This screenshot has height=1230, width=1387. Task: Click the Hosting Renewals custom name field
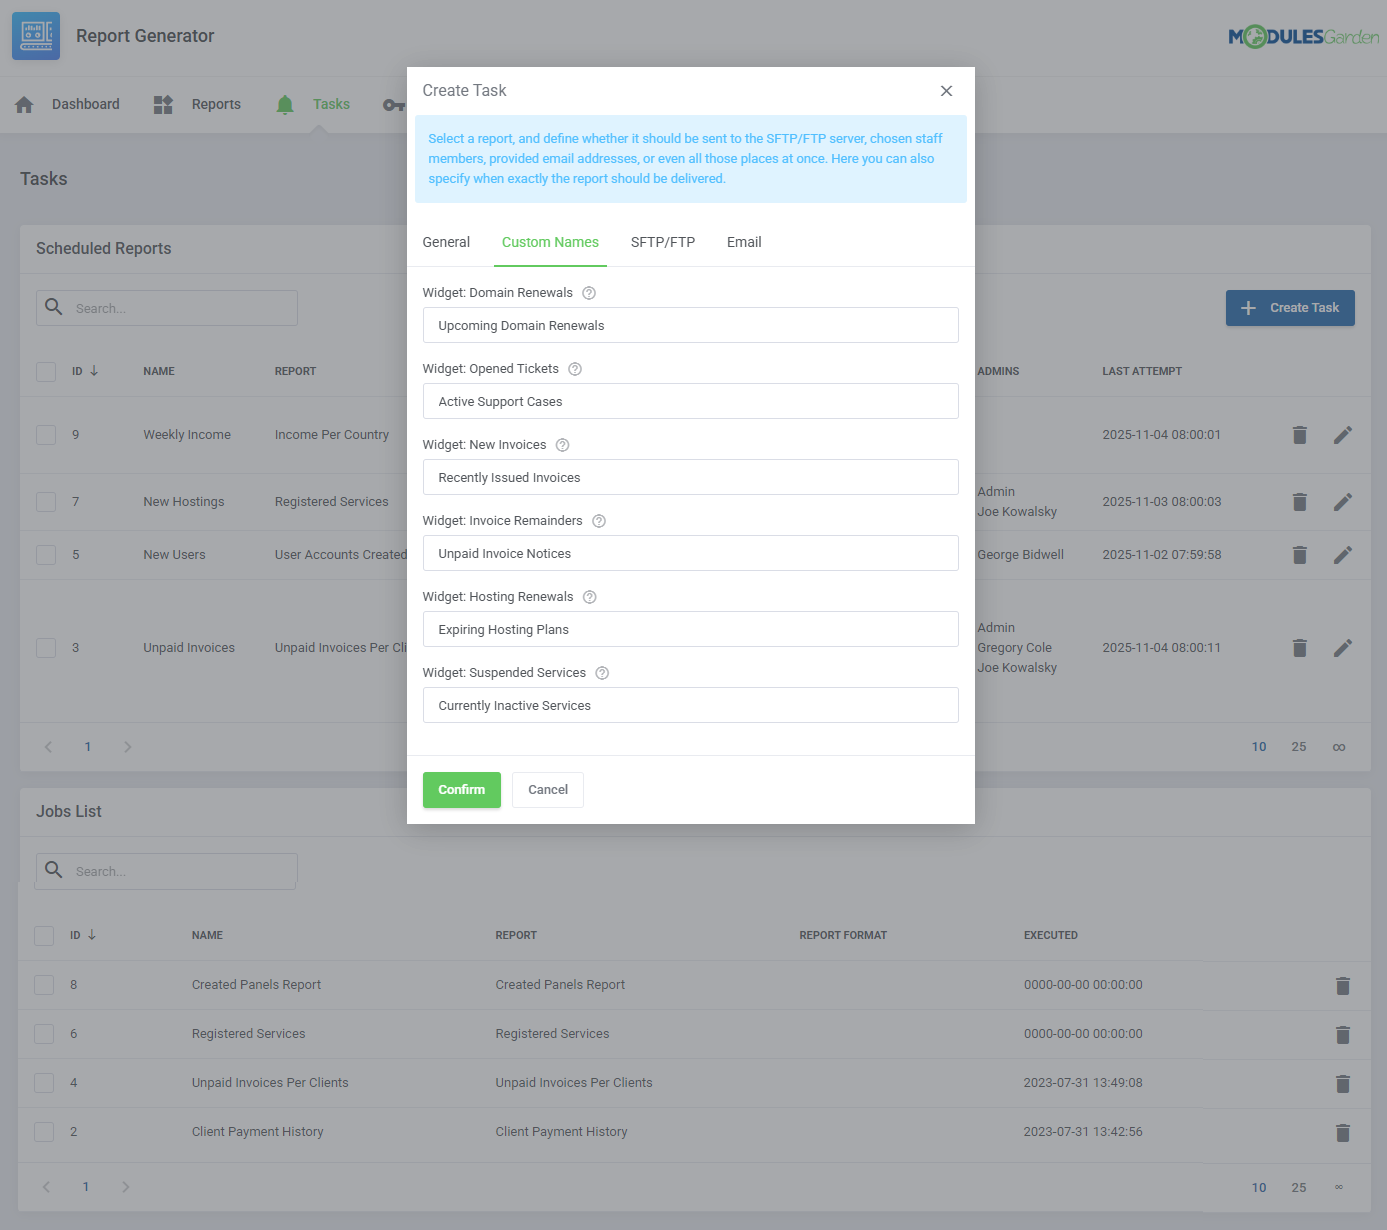point(690,630)
